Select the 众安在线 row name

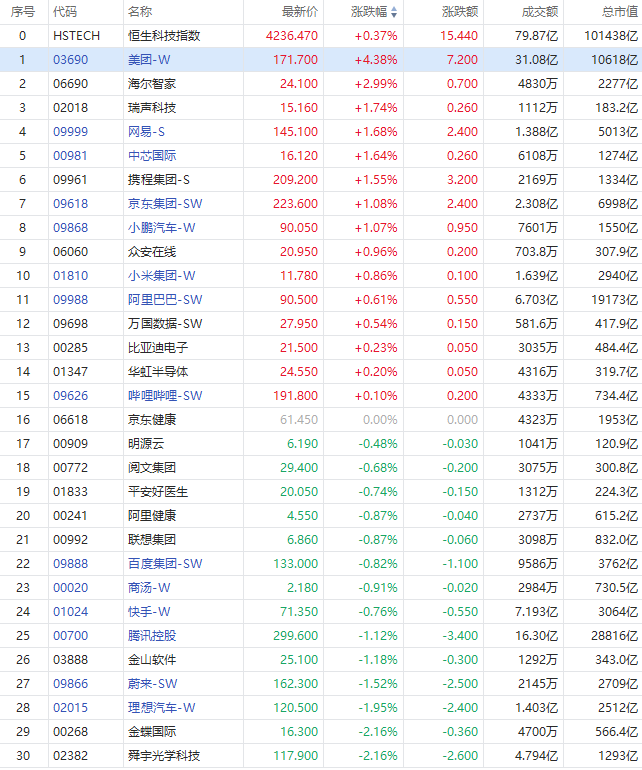[152, 252]
